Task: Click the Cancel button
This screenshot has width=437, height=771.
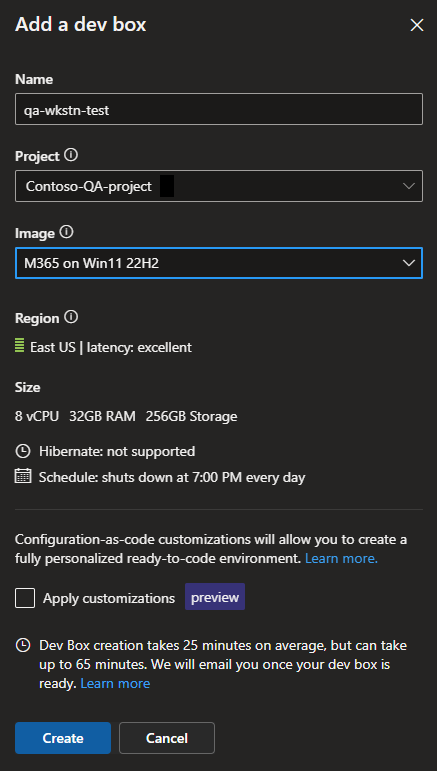Action: click(167, 738)
